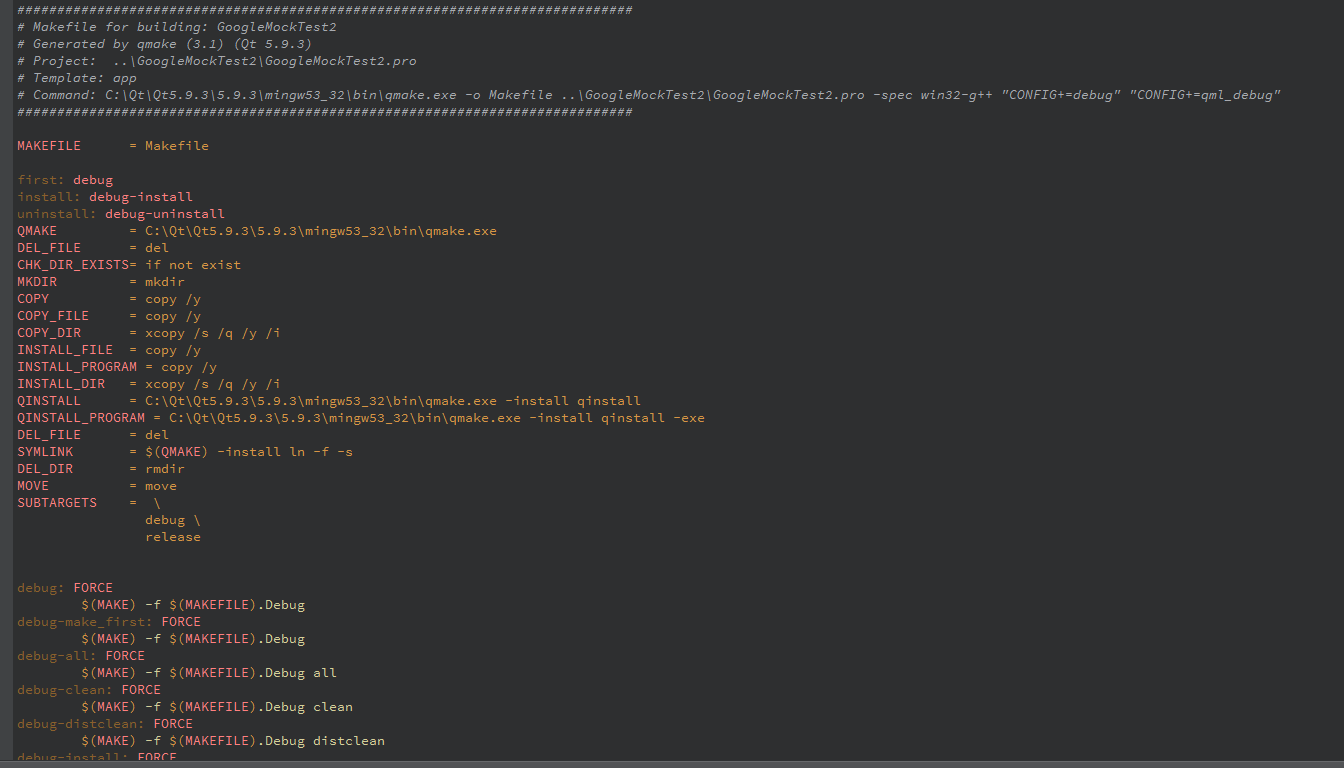
Task: Click the horizontal scrollbar at the editor bottom
Action: 672,764
